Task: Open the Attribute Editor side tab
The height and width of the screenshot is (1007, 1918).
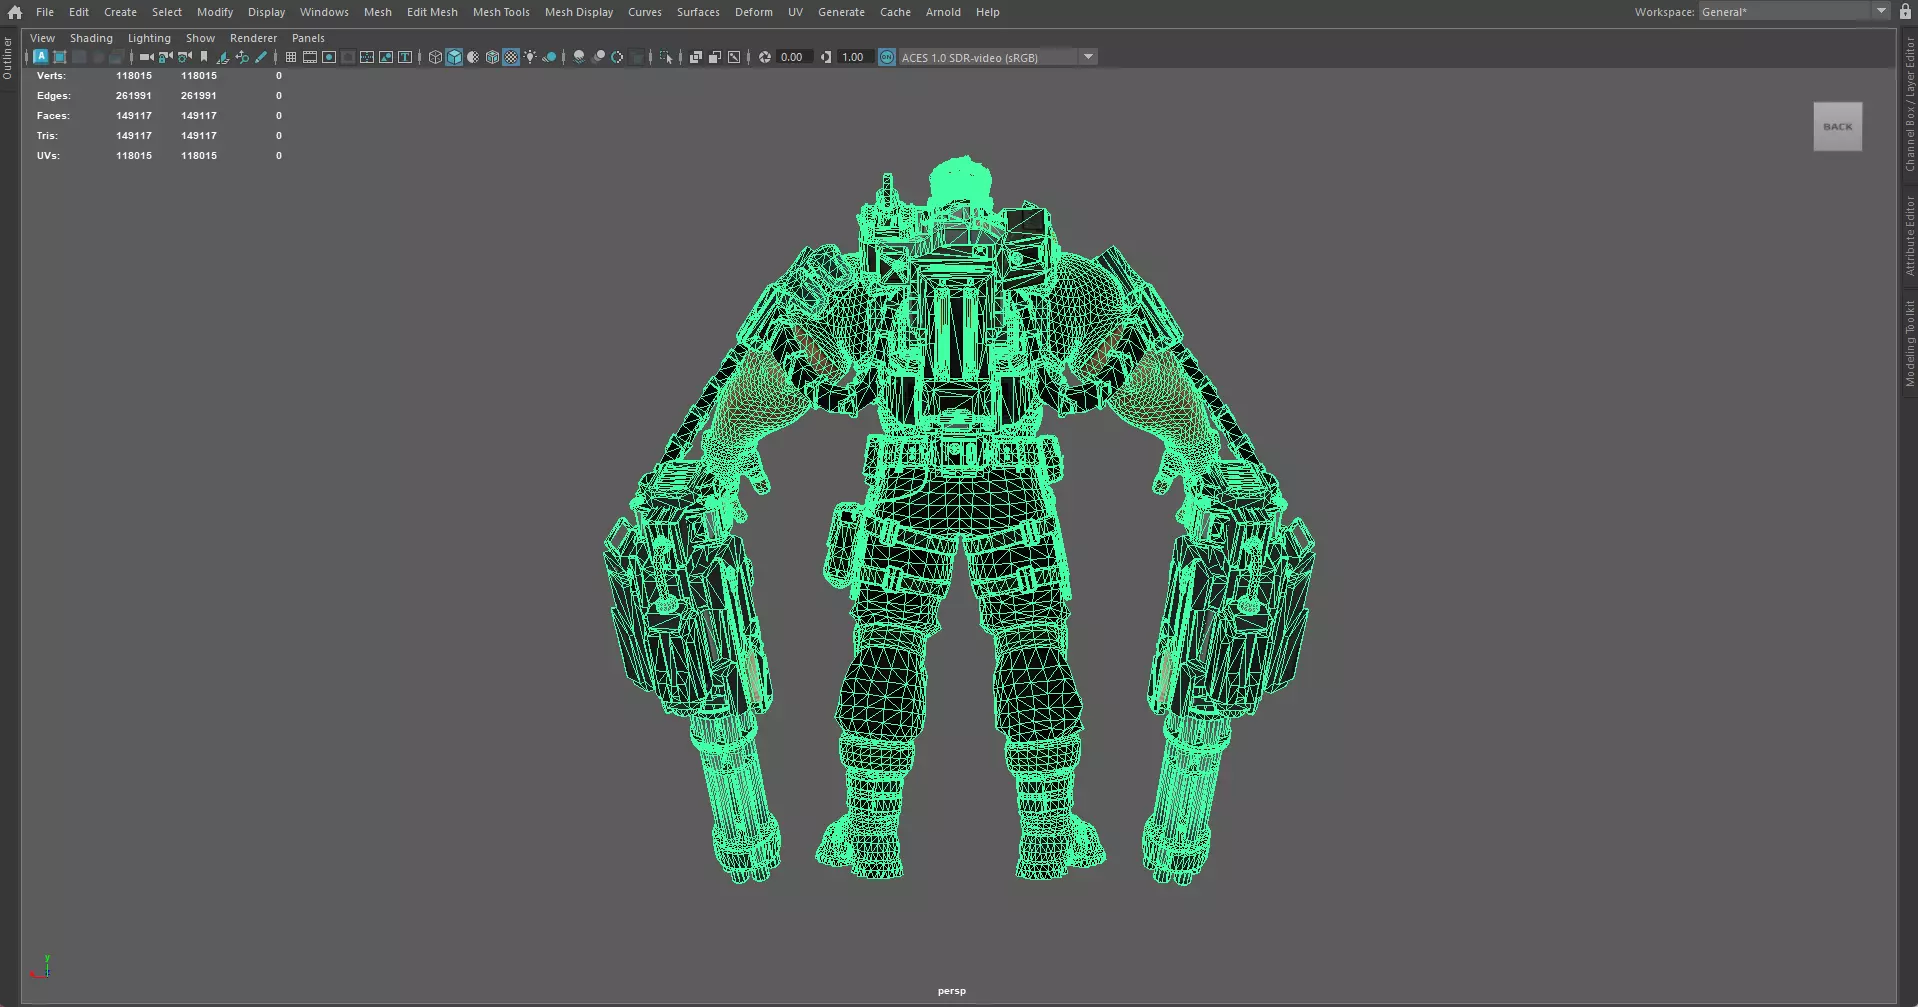Action: click(x=1909, y=236)
